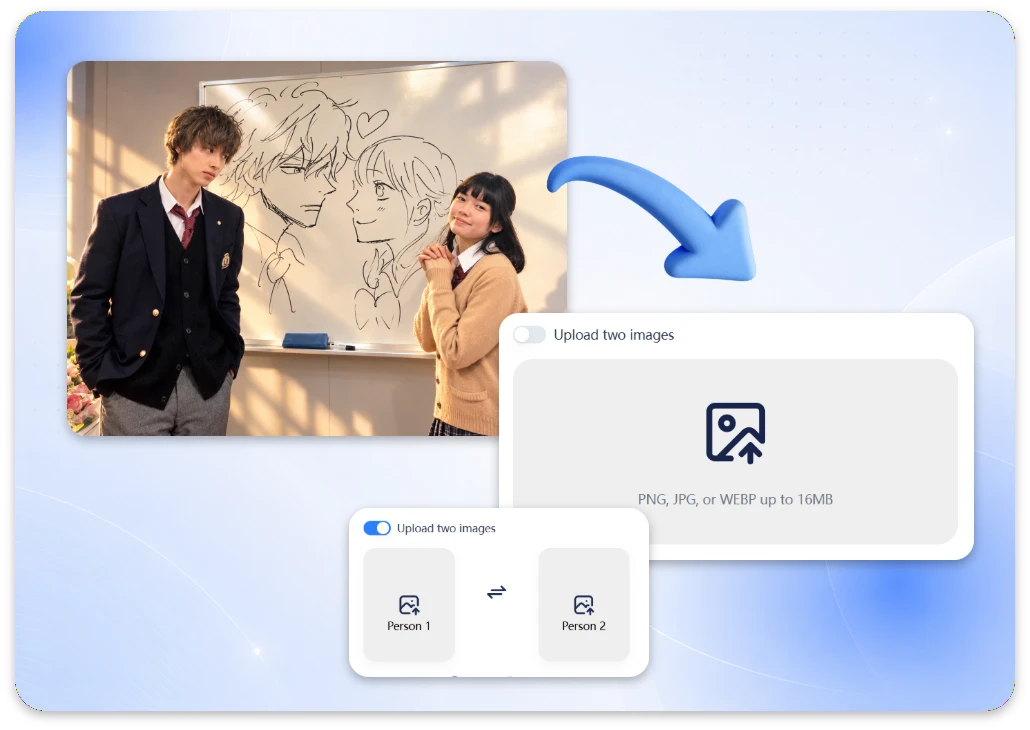
Task: Click 'Upload two images' label beside gray toggle
Action: [x=614, y=335]
